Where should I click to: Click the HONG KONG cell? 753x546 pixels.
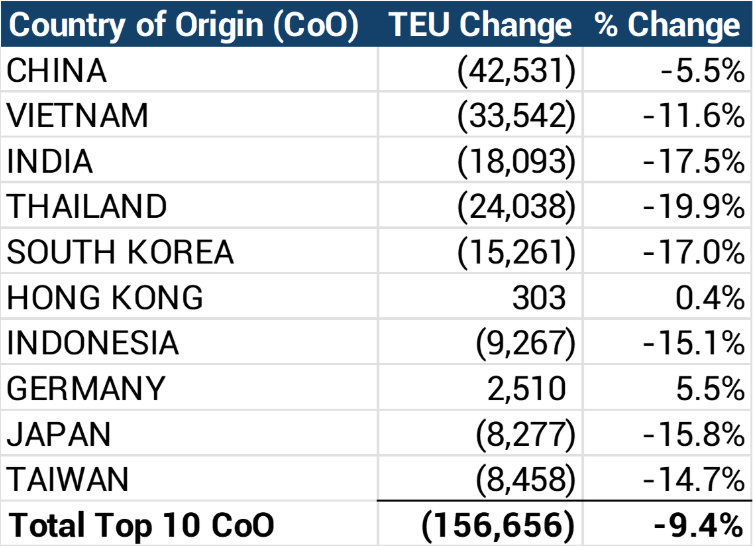[105, 297]
